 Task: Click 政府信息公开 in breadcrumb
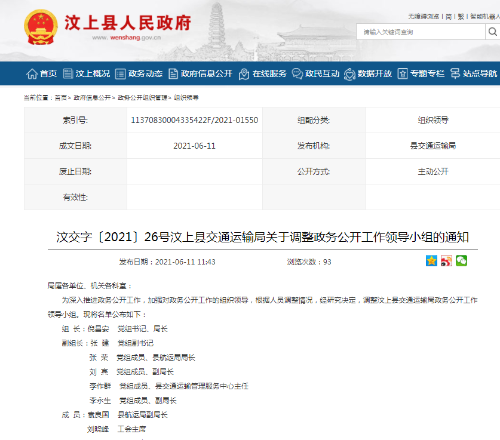click(x=92, y=98)
